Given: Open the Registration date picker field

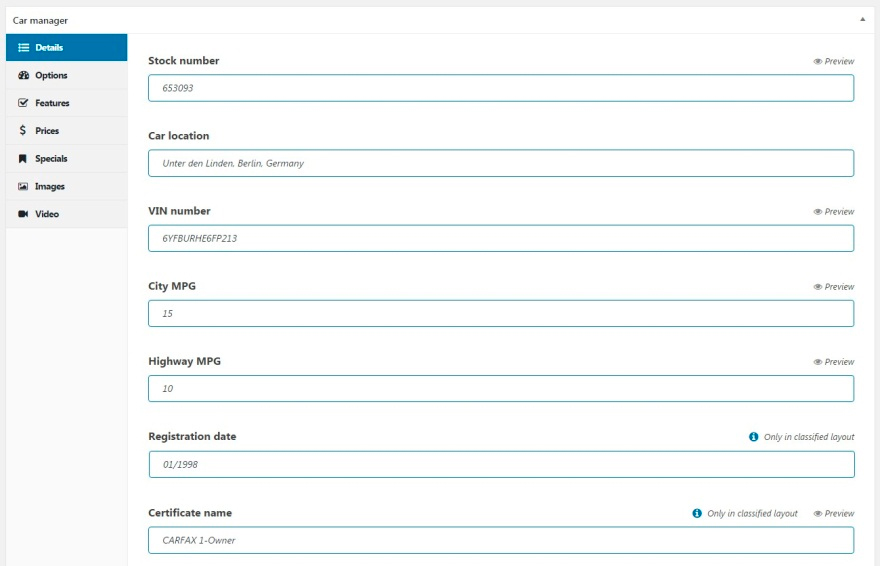Looking at the screenshot, I should pos(501,464).
